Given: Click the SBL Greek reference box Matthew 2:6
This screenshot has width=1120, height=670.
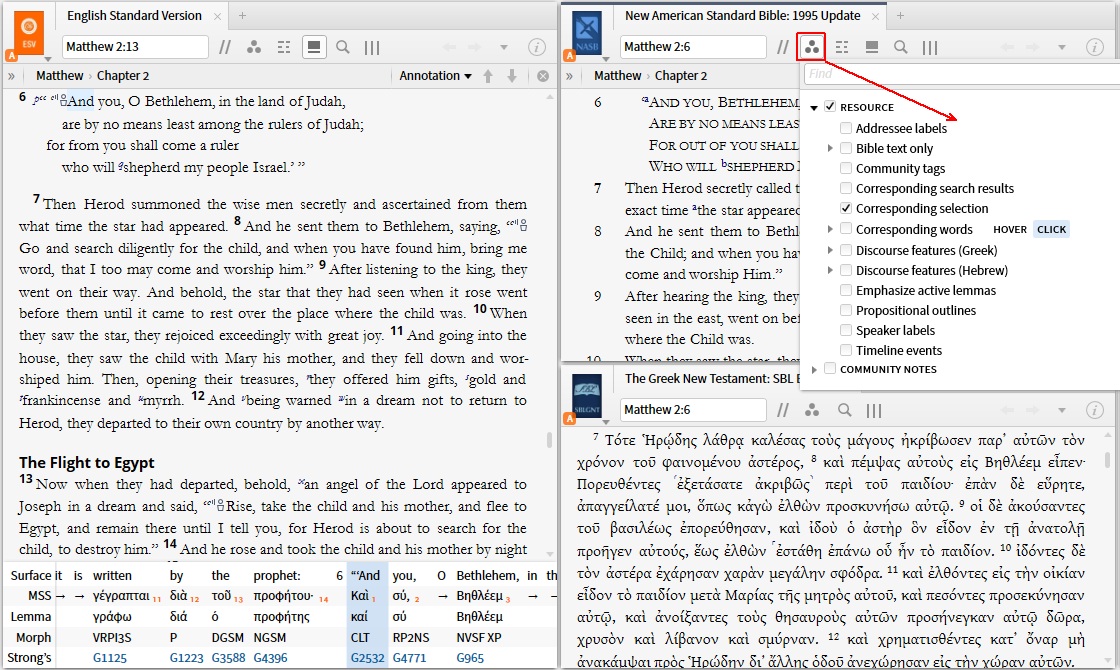Looking at the screenshot, I should 693,410.
